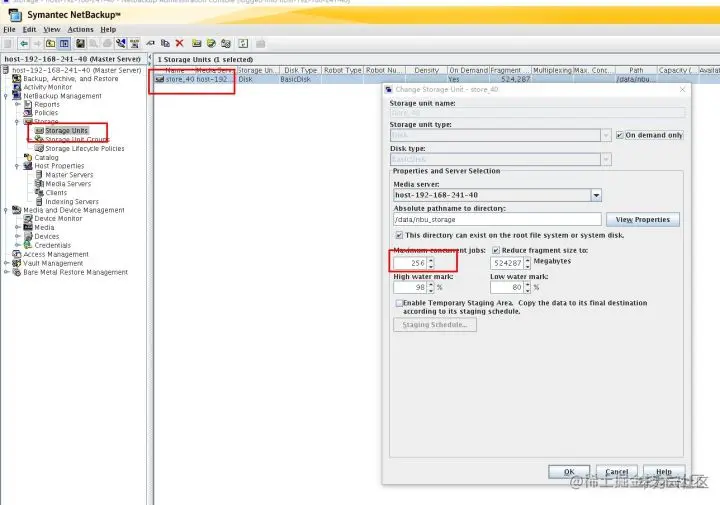The image size is (720, 505).
Task: Open the View menu
Action: click(51, 29)
